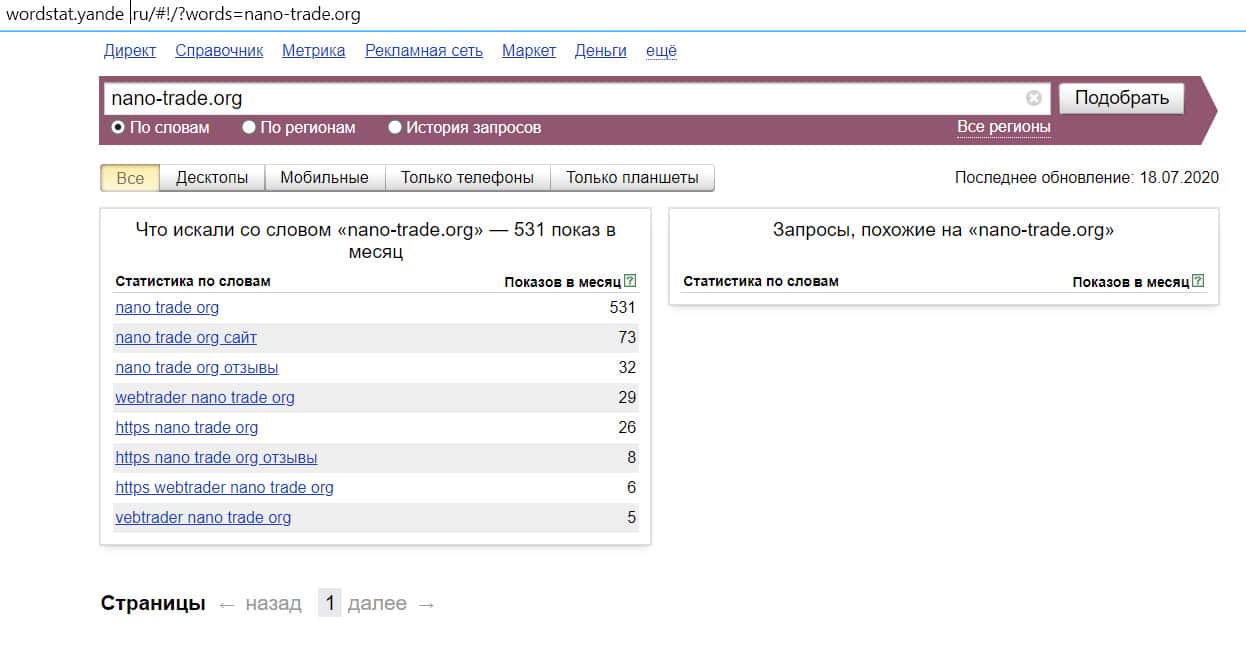Select the 'Только планшеты' tab
The height and width of the screenshot is (661, 1246).
(632, 178)
